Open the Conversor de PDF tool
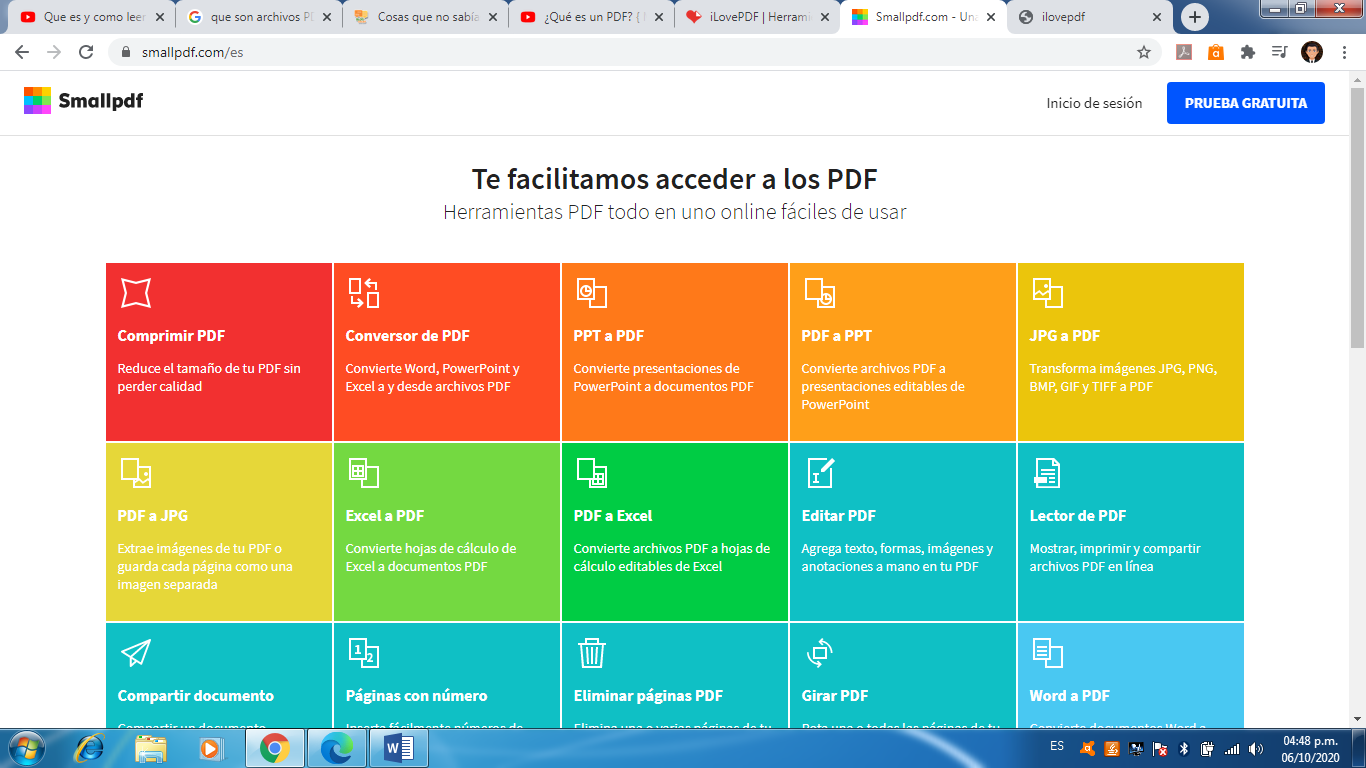This screenshot has width=1366, height=768. [x=446, y=352]
